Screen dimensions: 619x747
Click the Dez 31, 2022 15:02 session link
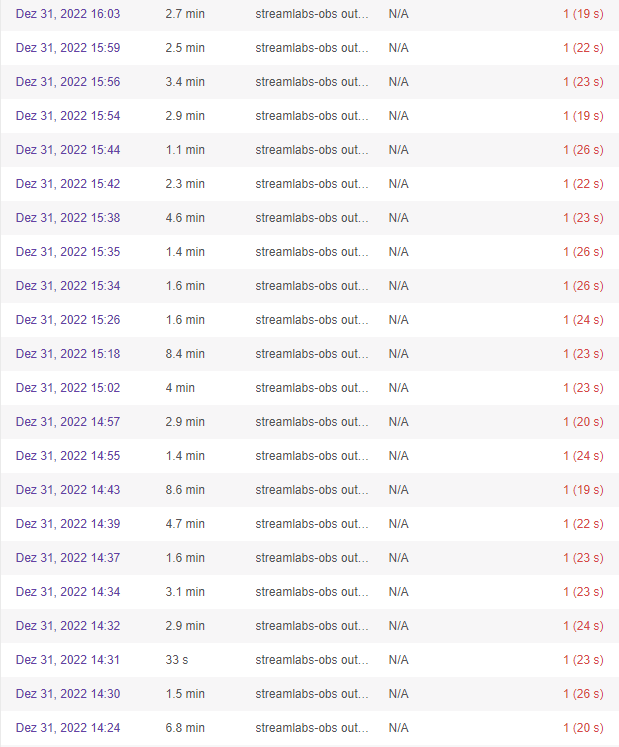pos(68,388)
